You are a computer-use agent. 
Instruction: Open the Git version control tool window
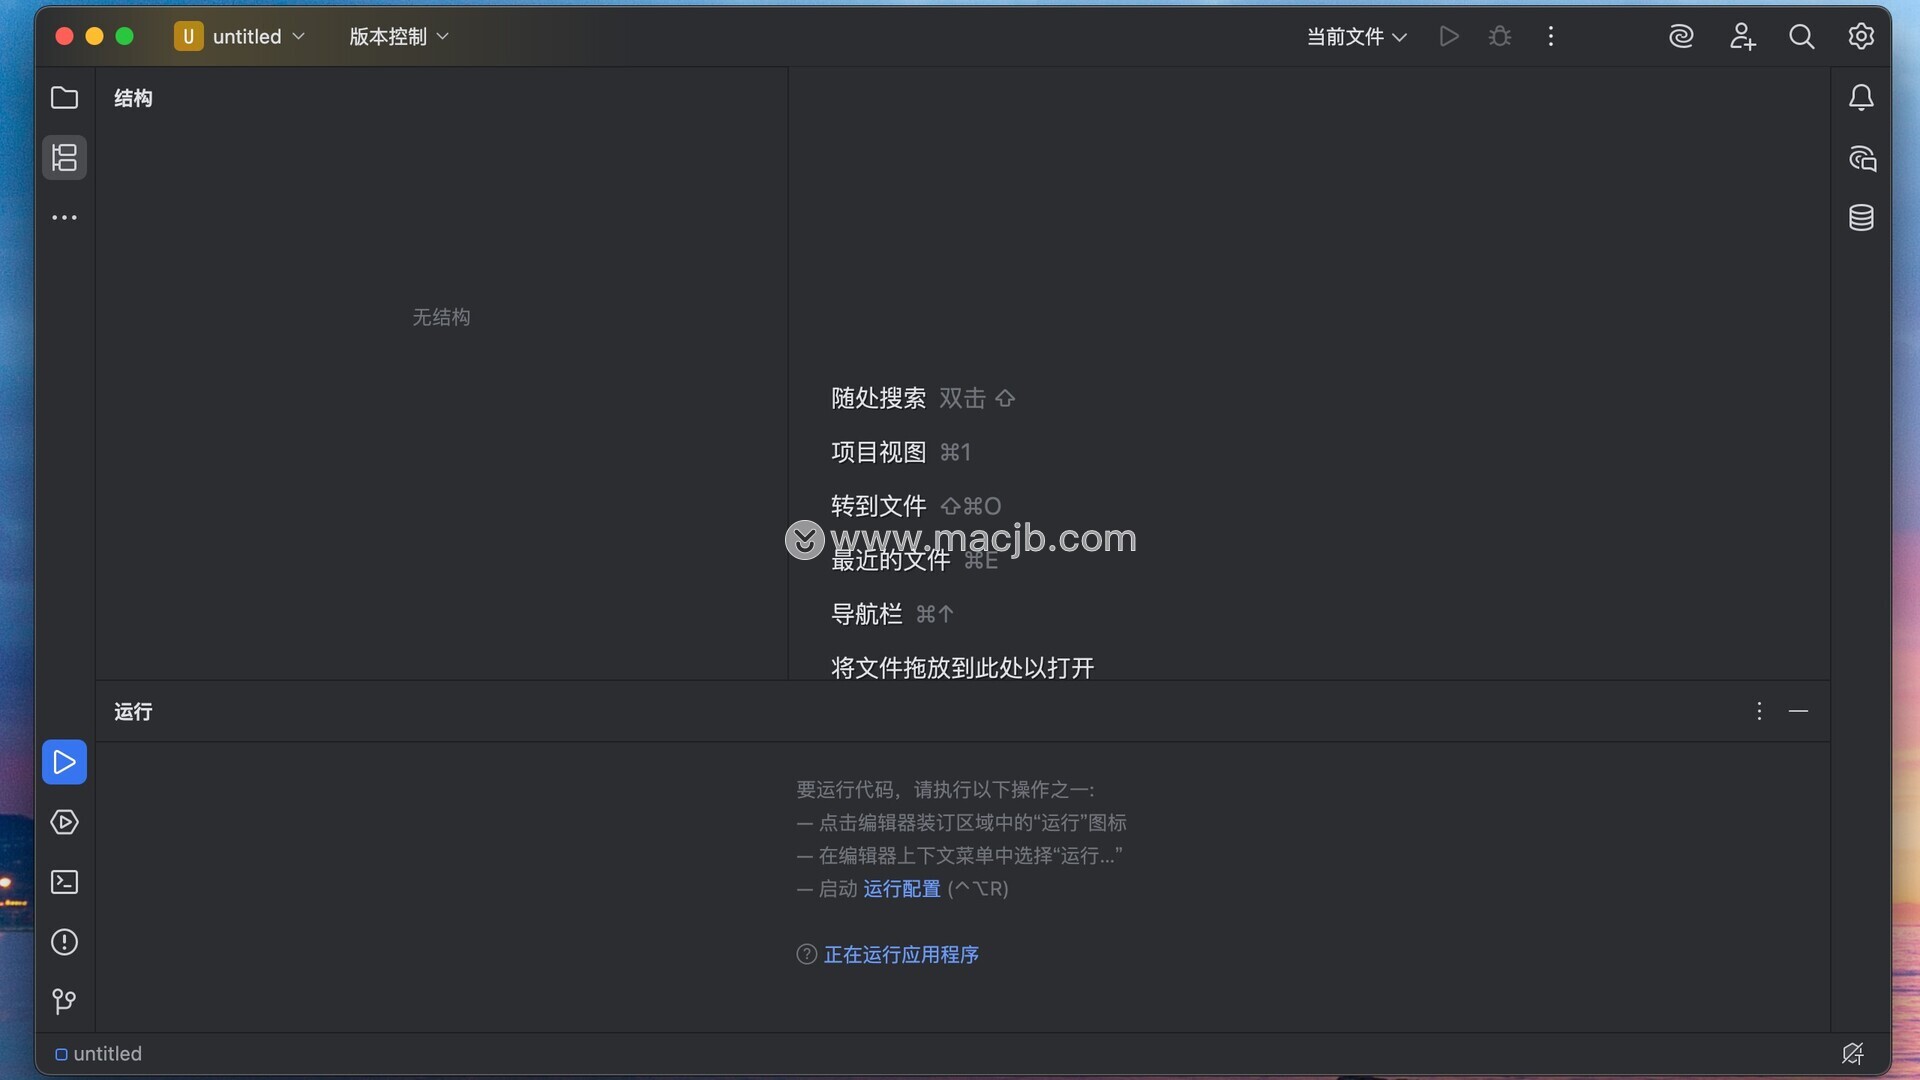64,1001
